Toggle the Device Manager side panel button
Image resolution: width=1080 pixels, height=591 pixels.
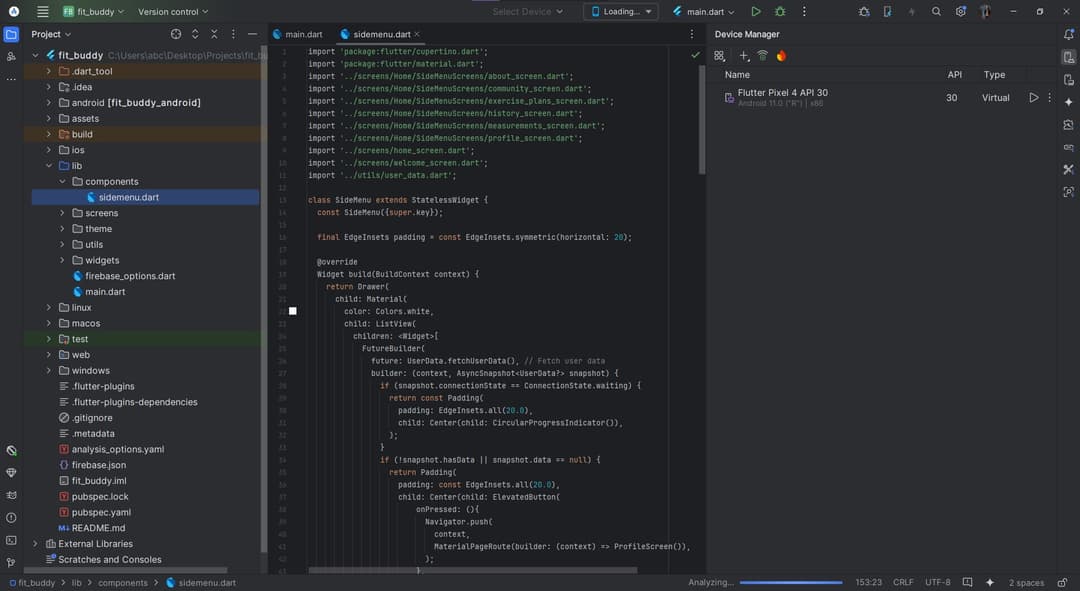tap(1068, 57)
